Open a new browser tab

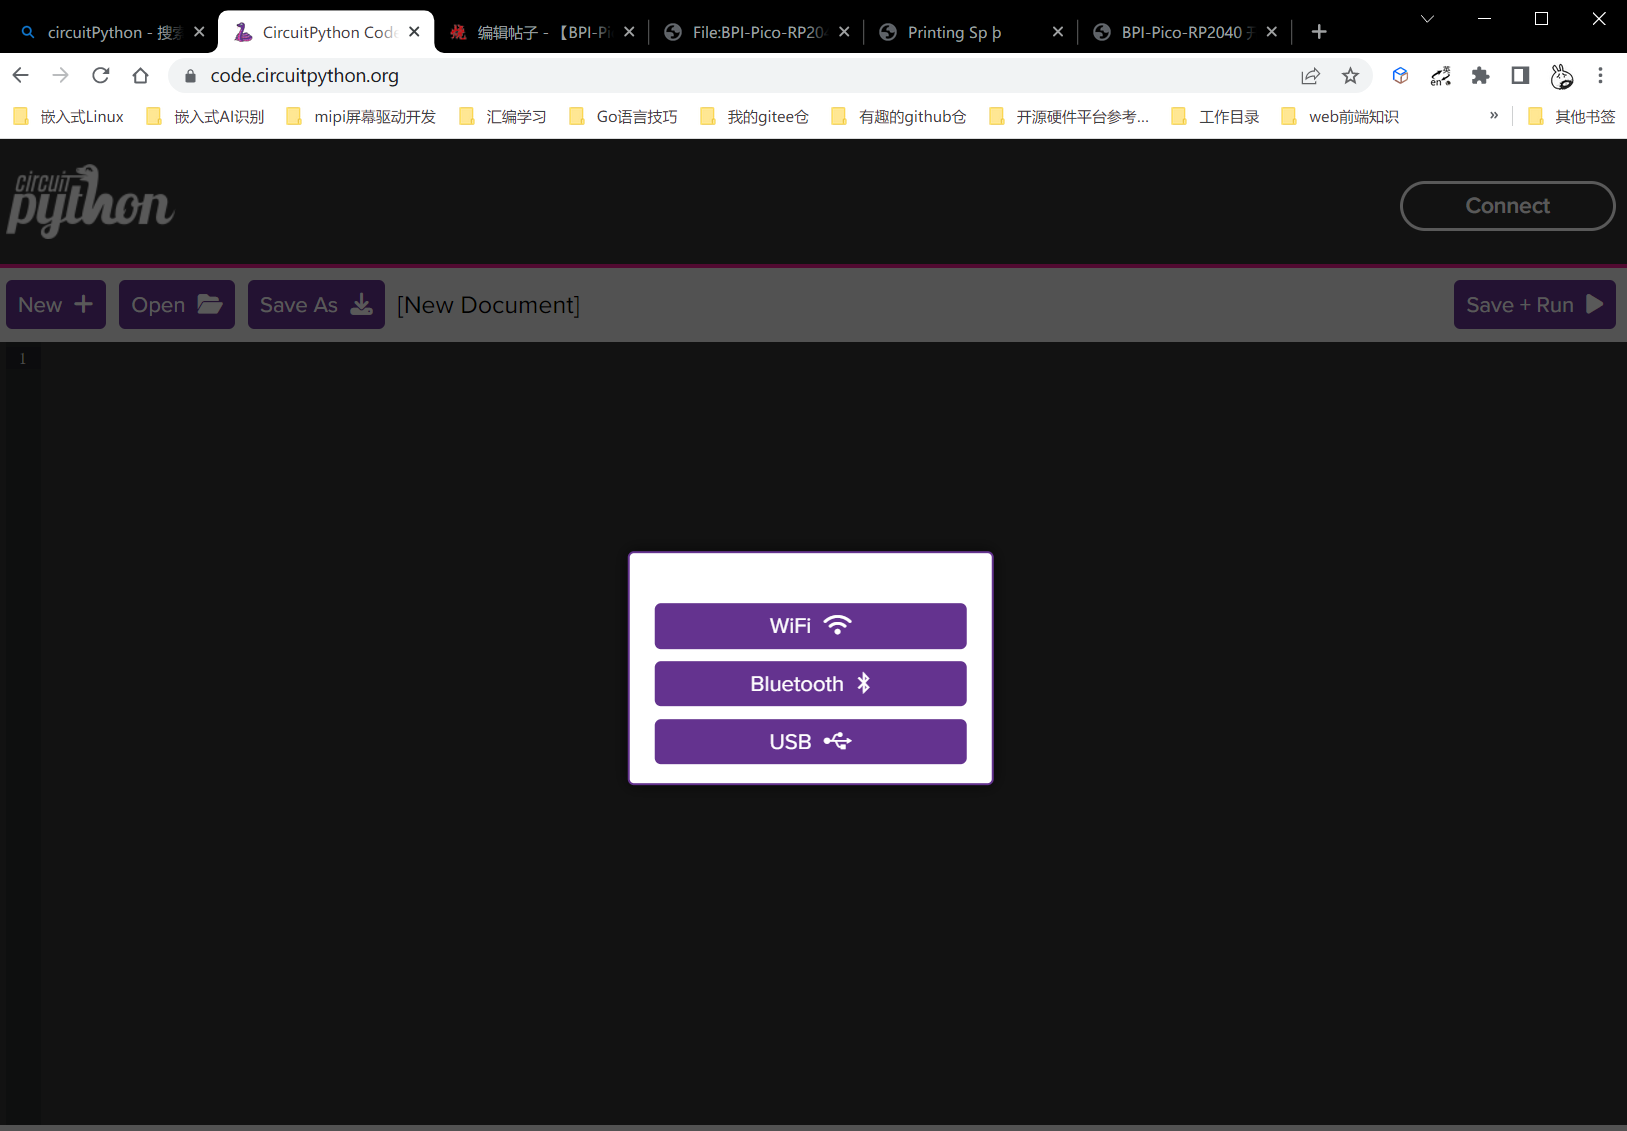(1319, 32)
